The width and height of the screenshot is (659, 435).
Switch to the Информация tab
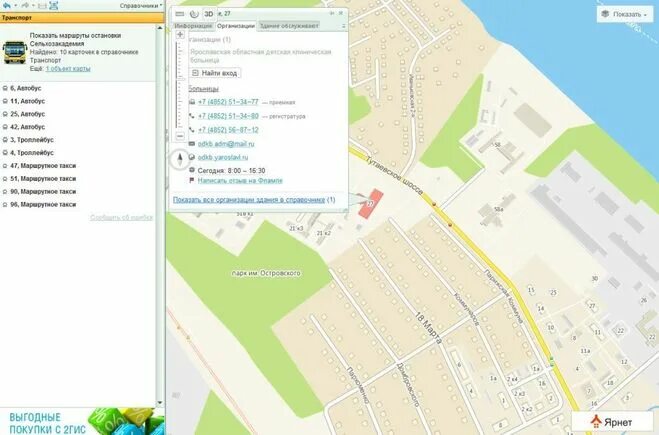click(x=193, y=26)
